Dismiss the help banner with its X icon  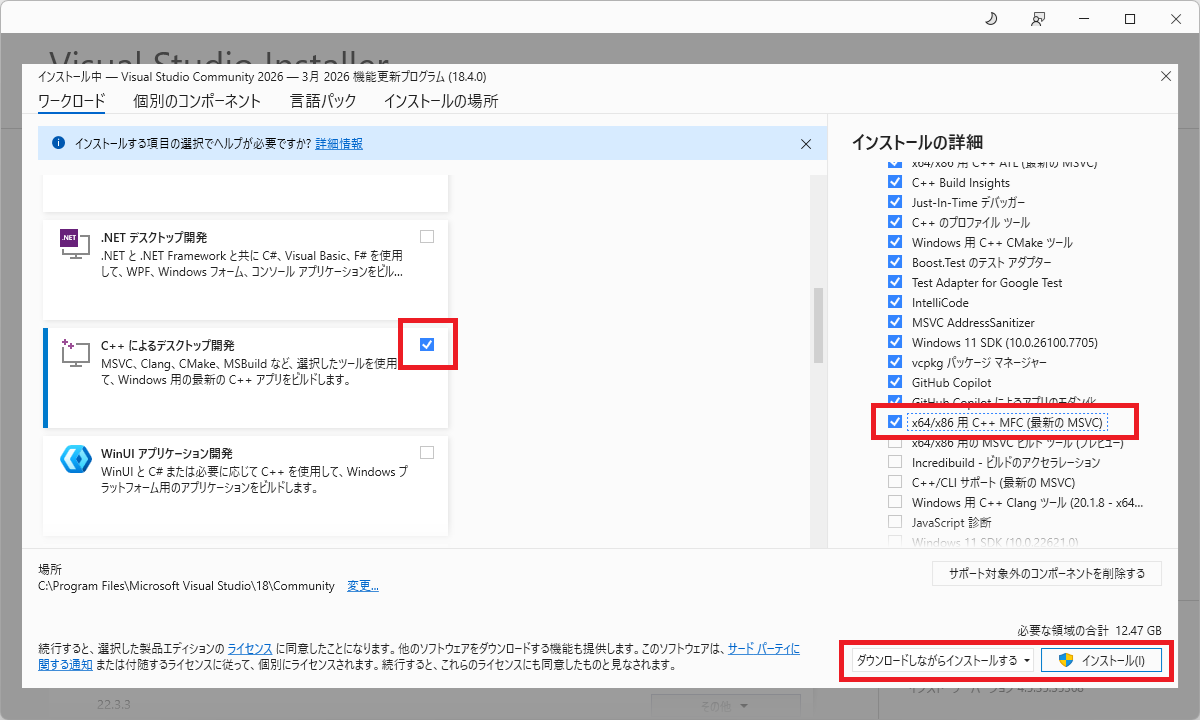(x=806, y=144)
